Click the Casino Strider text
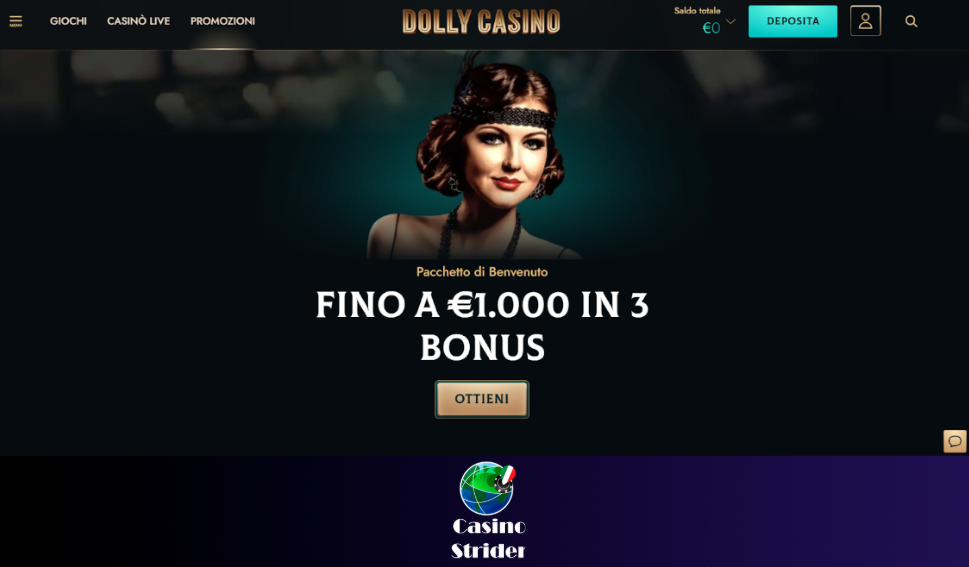The height and width of the screenshot is (567, 969). tap(488, 538)
